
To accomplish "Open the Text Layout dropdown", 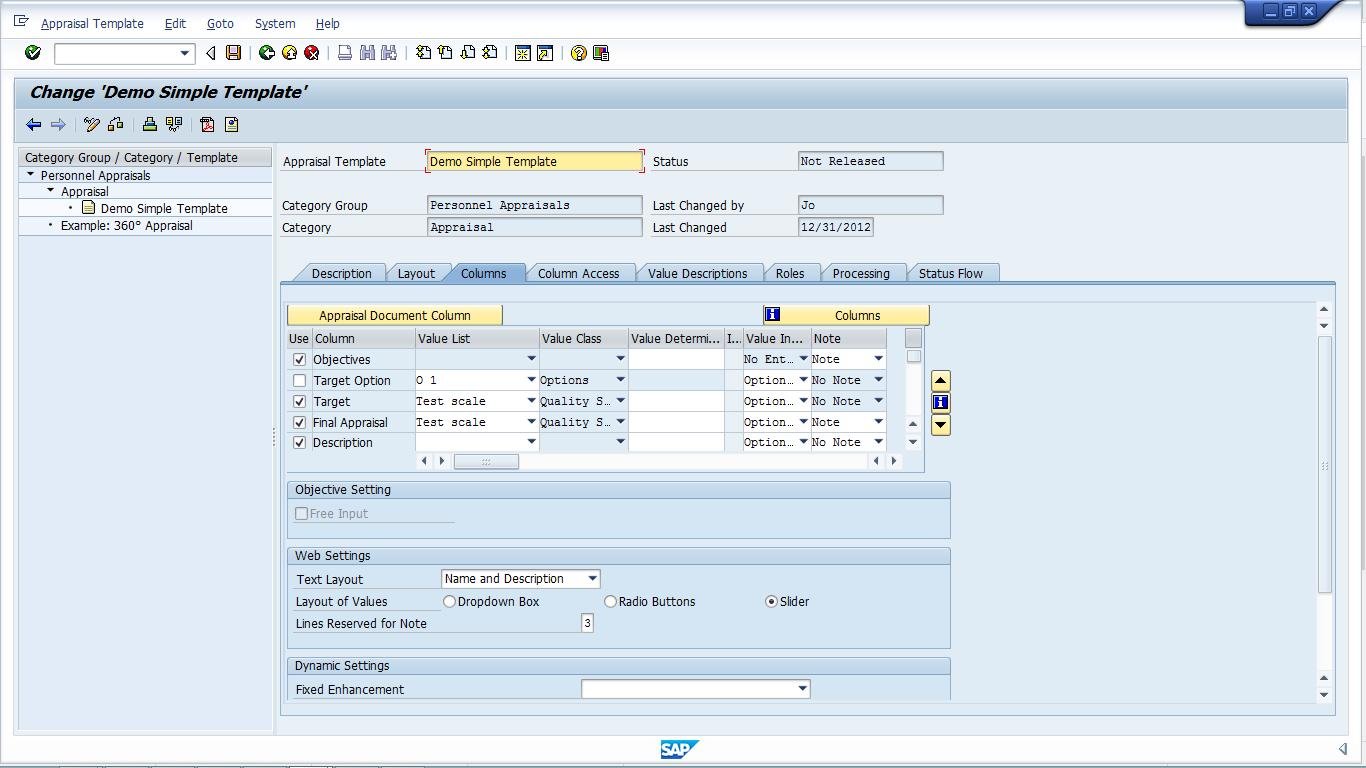I will point(592,579).
